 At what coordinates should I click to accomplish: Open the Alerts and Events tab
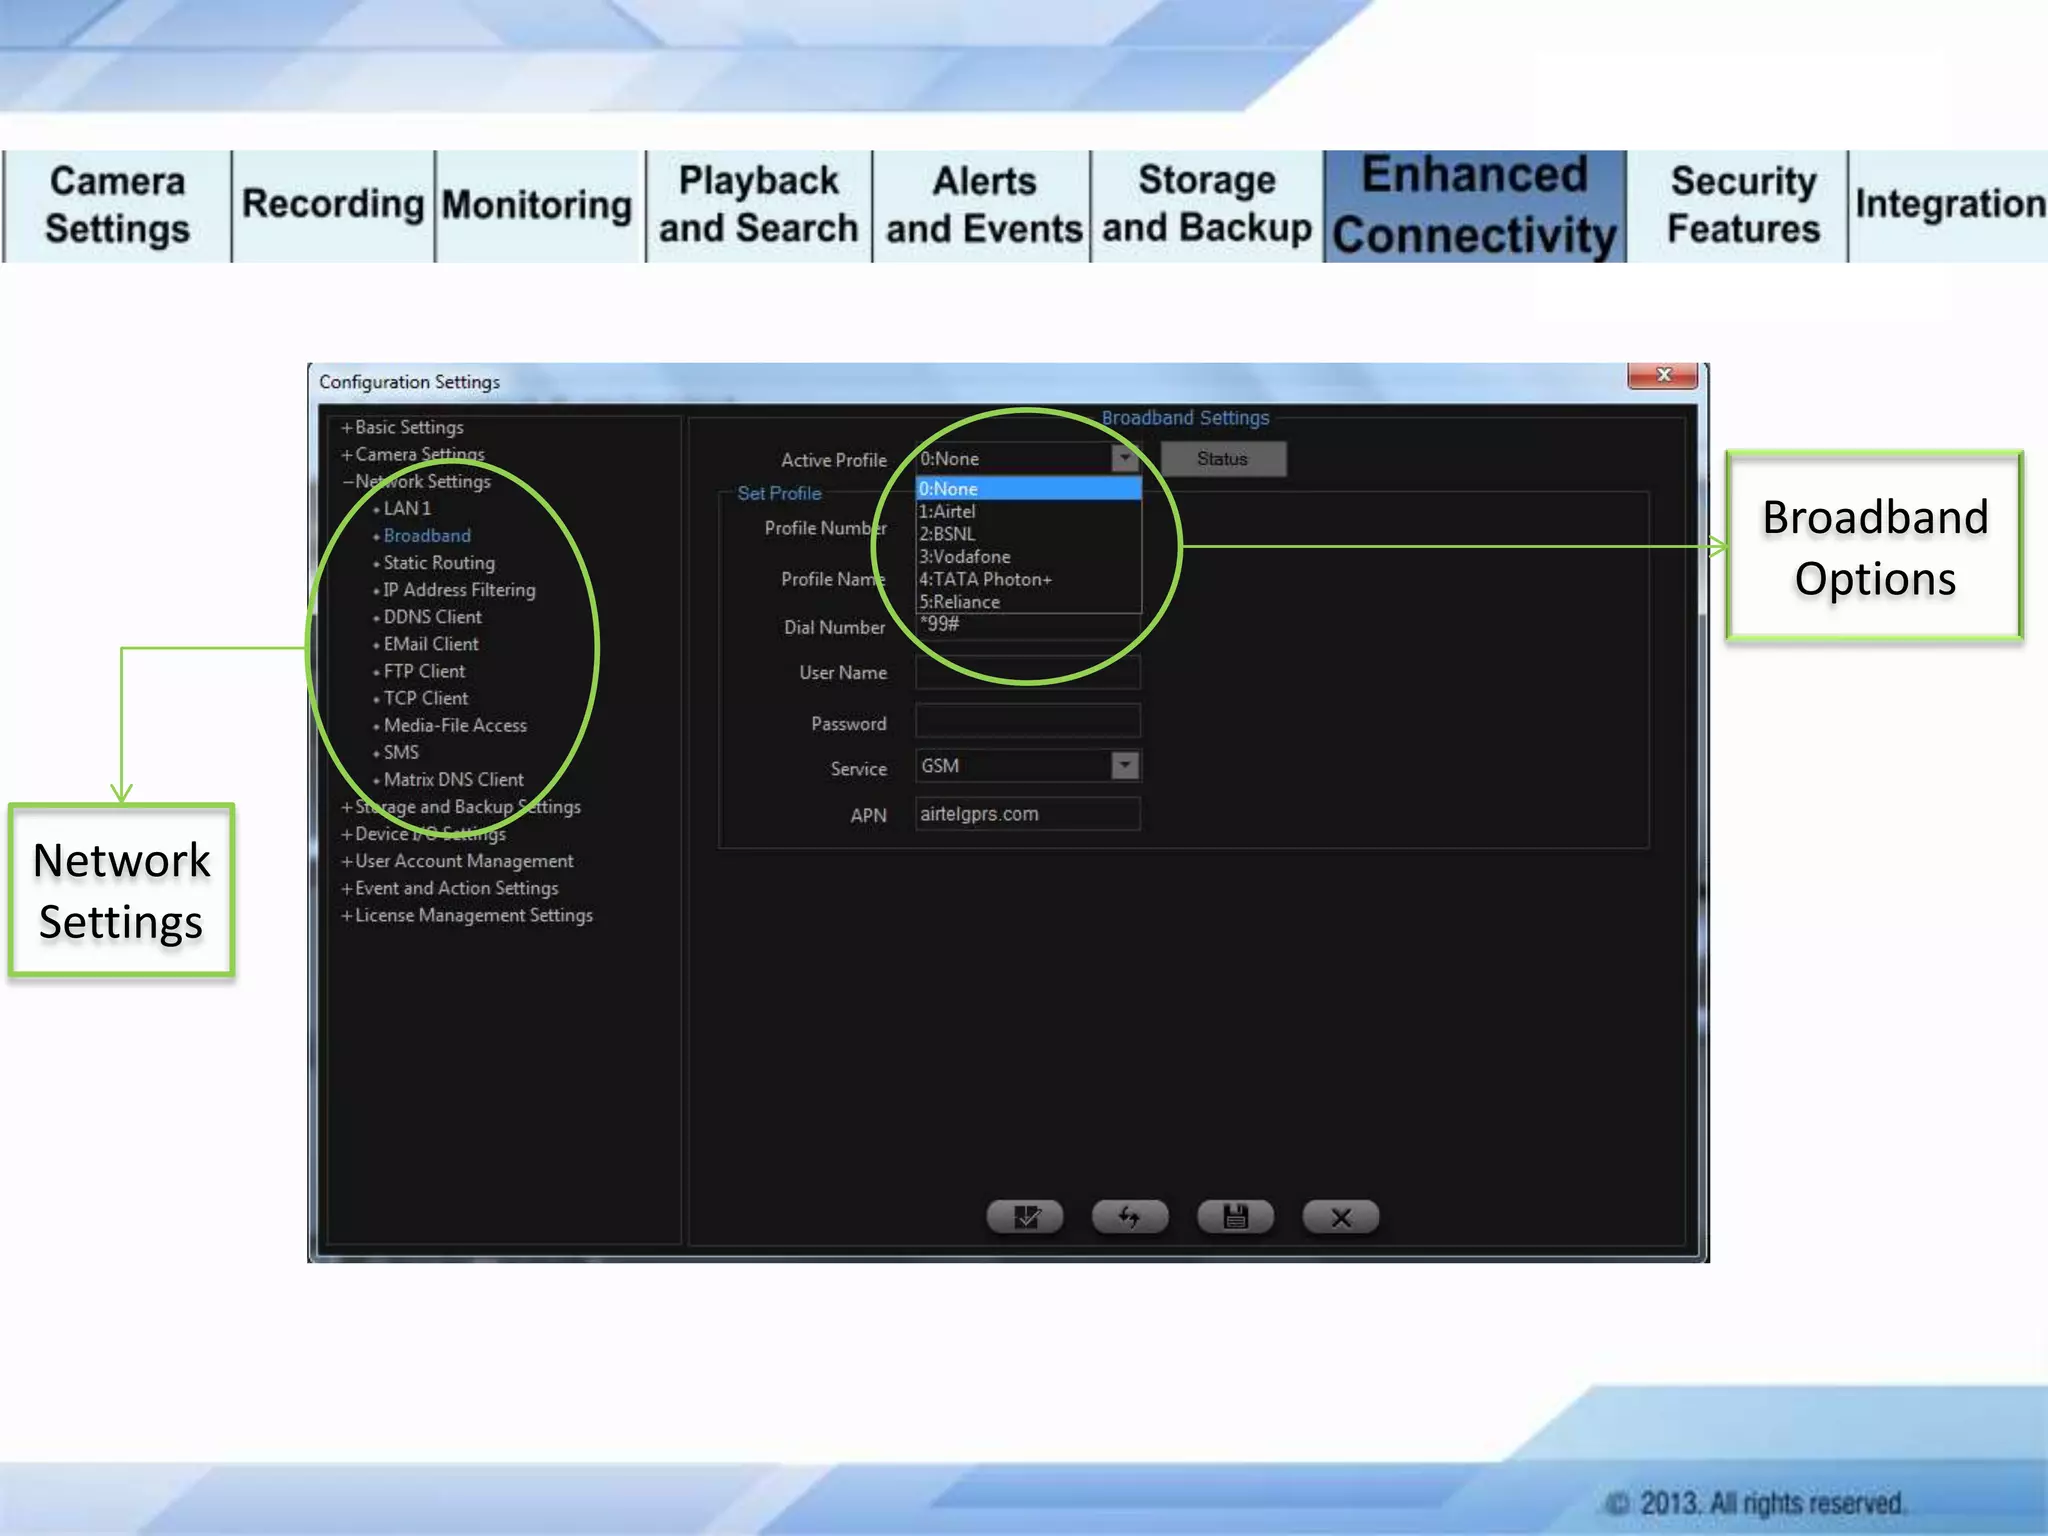click(983, 206)
